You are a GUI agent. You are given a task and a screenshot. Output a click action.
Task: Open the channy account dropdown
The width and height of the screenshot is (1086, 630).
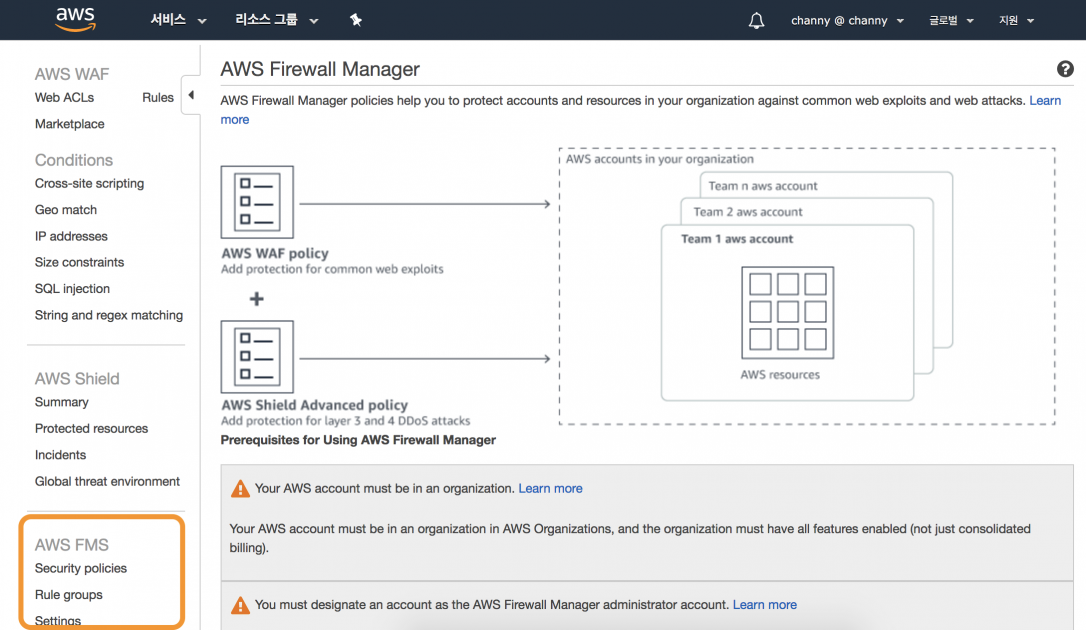click(x=845, y=19)
